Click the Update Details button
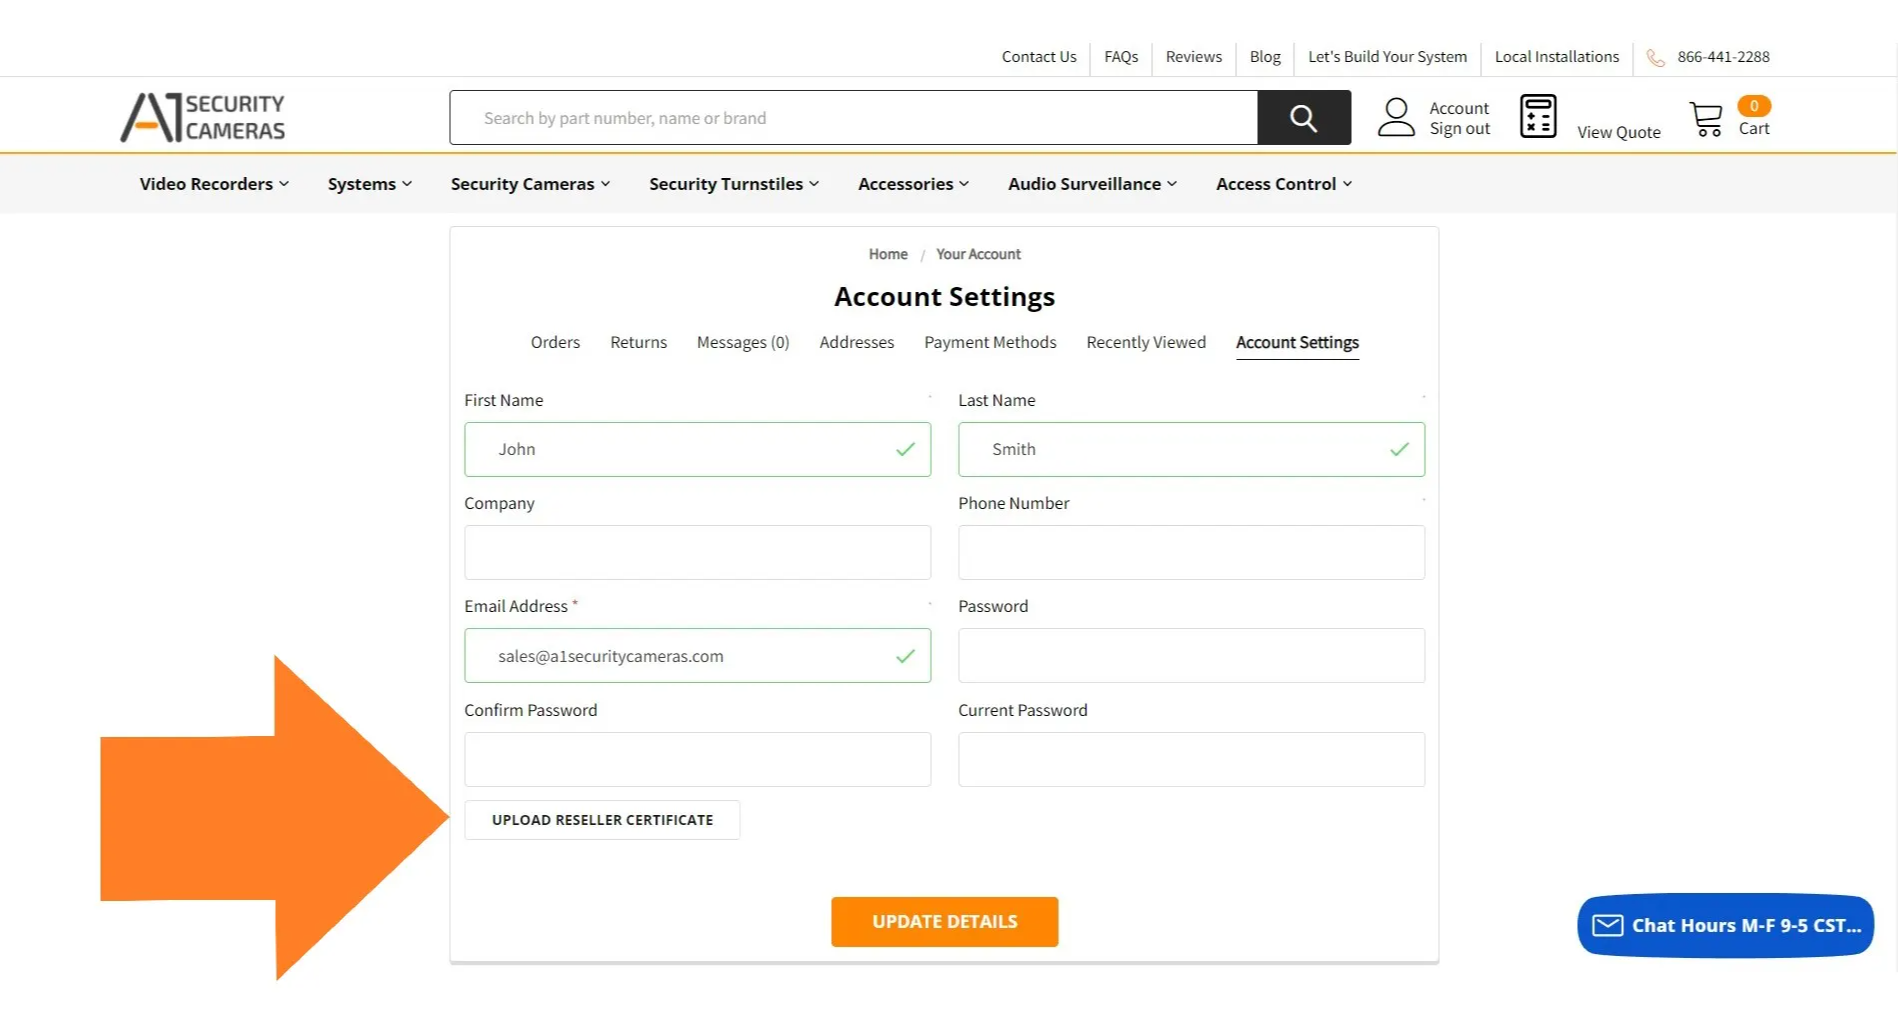Image resolution: width=1899 pixels, height=1024 pixels. pyautogui.click(x=944, y=921)
